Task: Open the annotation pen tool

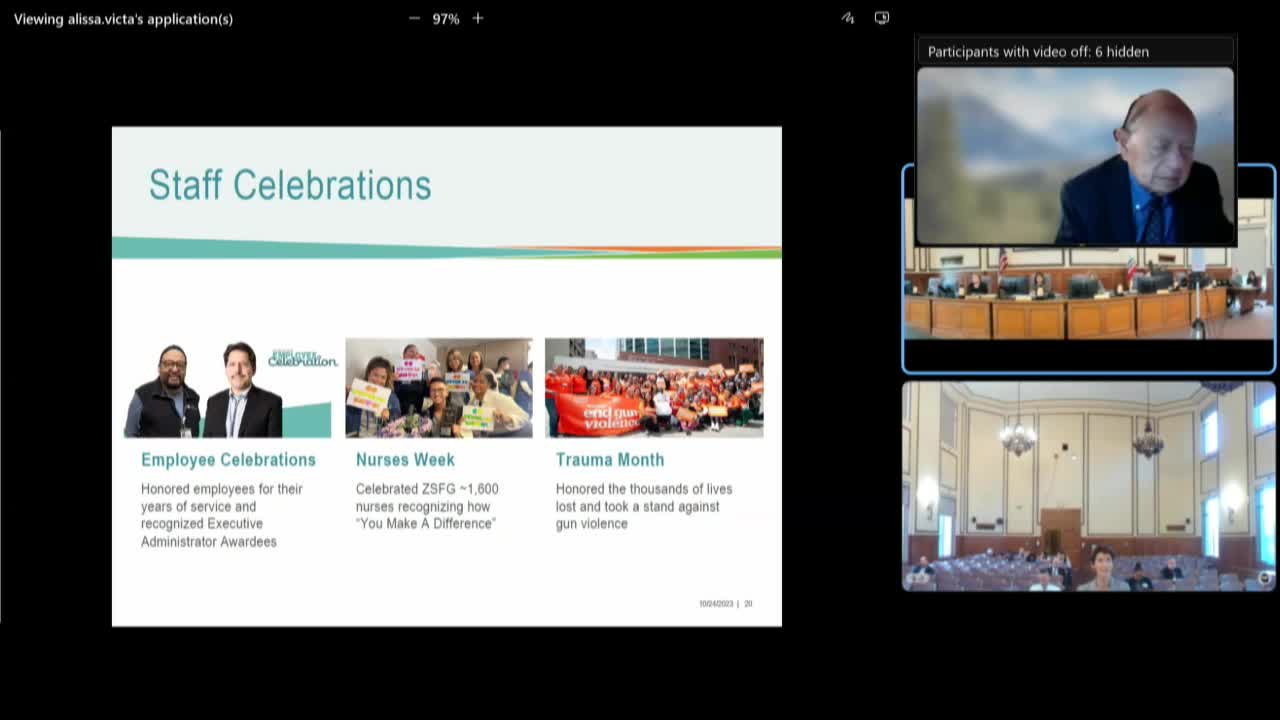Action: [x=848, y=18]
